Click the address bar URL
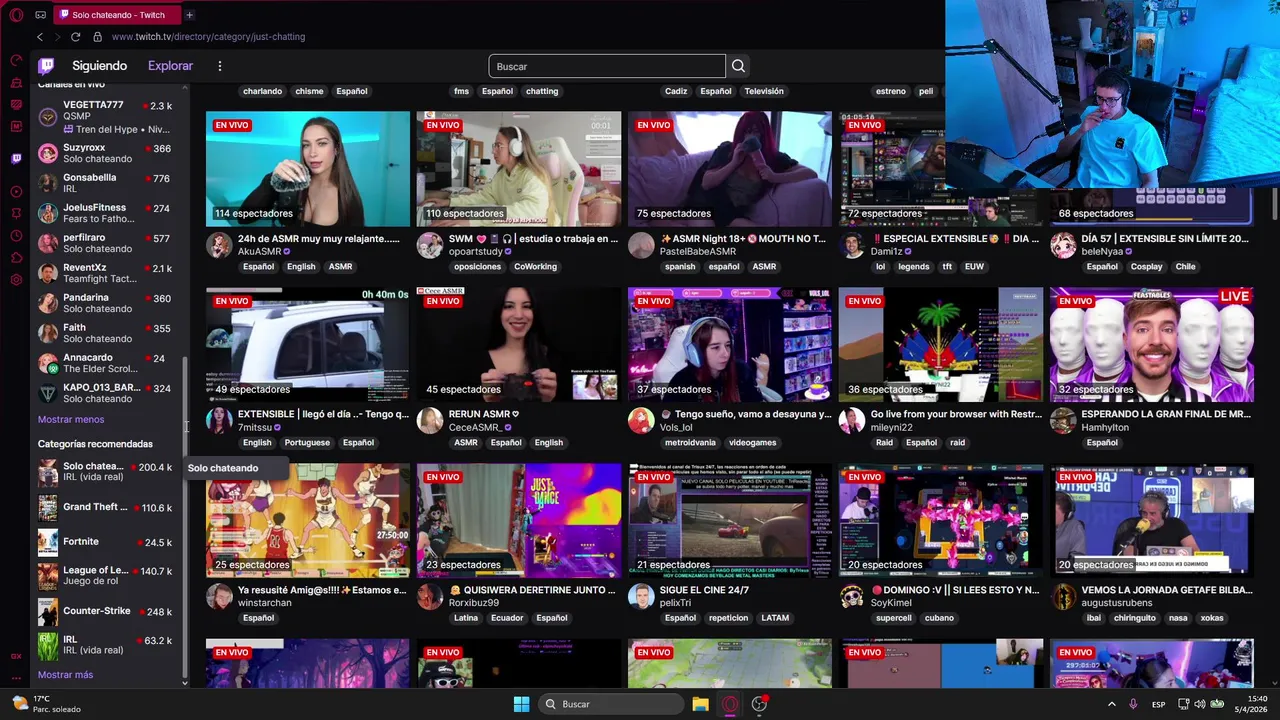This screenshot has height=720, width=1280. [208, 37]
